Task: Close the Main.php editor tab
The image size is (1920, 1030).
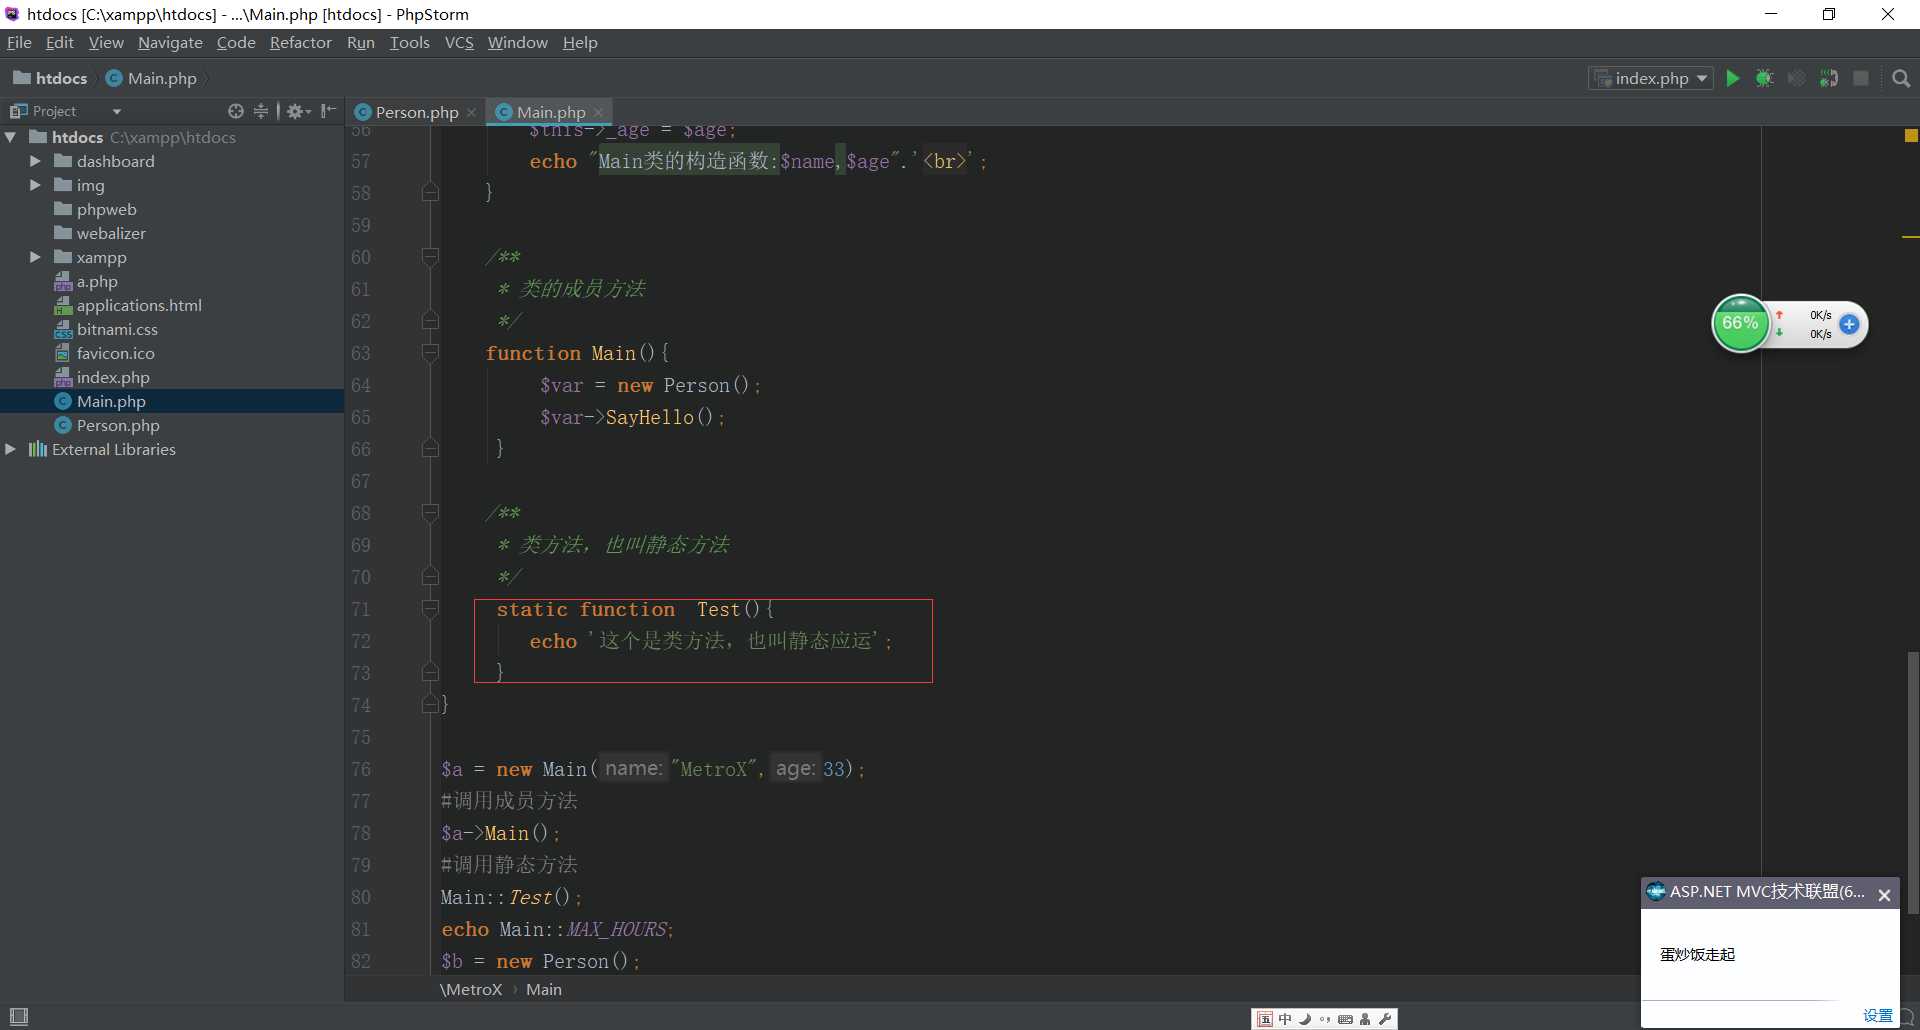Action: click(598, 112)
